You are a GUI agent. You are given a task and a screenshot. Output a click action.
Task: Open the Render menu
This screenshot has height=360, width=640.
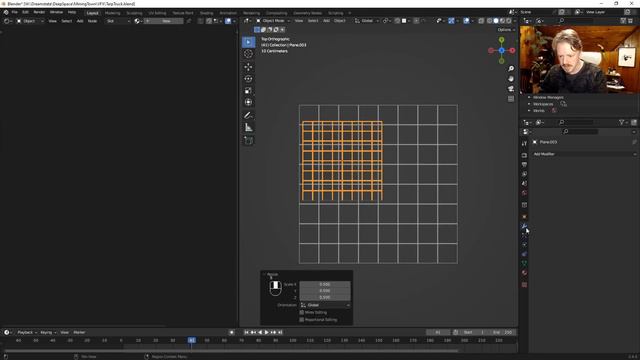click(x=39, y=12)
